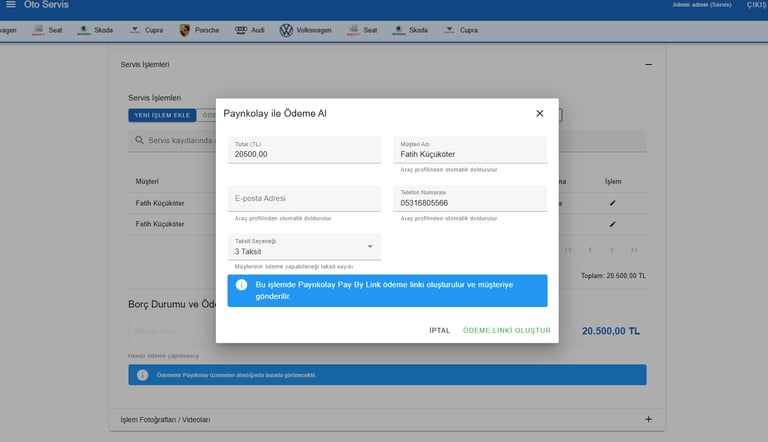This screenshot has height=442, width=768.
Task: Open the hamburger menu icon
Action: click(x=10, y=4)
